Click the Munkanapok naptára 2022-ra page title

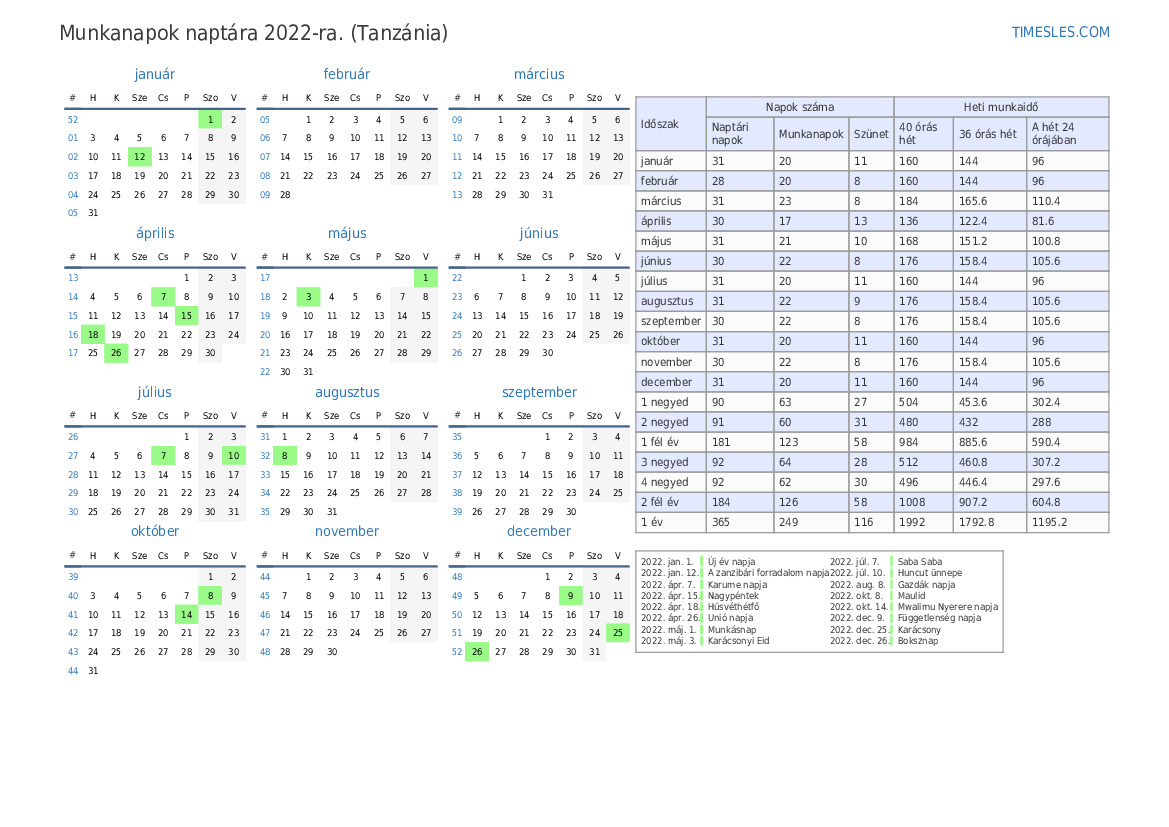254,33
